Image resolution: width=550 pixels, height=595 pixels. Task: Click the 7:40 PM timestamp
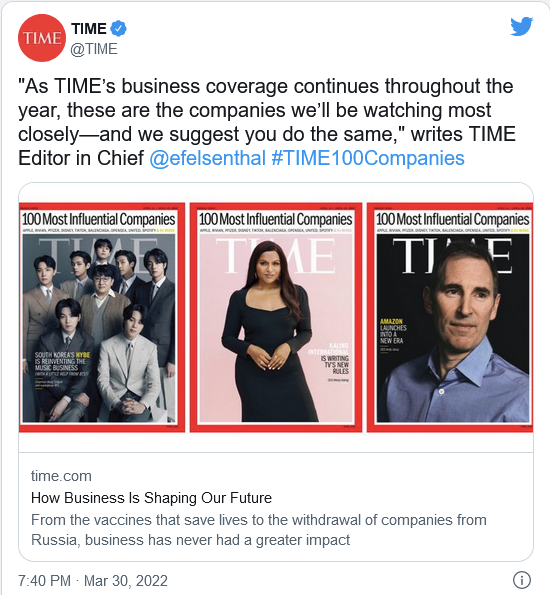click(44, 581)
